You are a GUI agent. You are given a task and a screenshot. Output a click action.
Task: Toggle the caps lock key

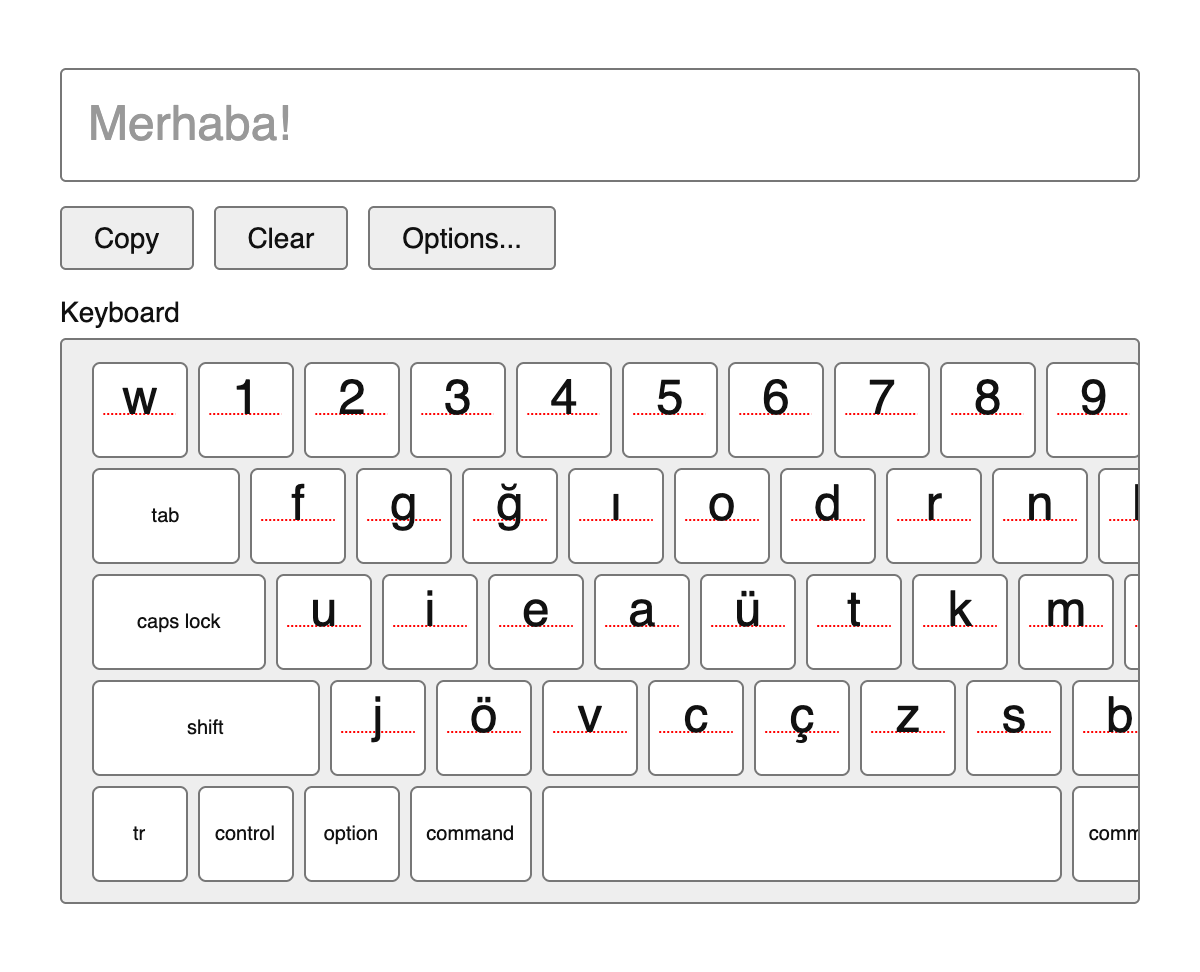pyautogui.click(x=179, y=622)
